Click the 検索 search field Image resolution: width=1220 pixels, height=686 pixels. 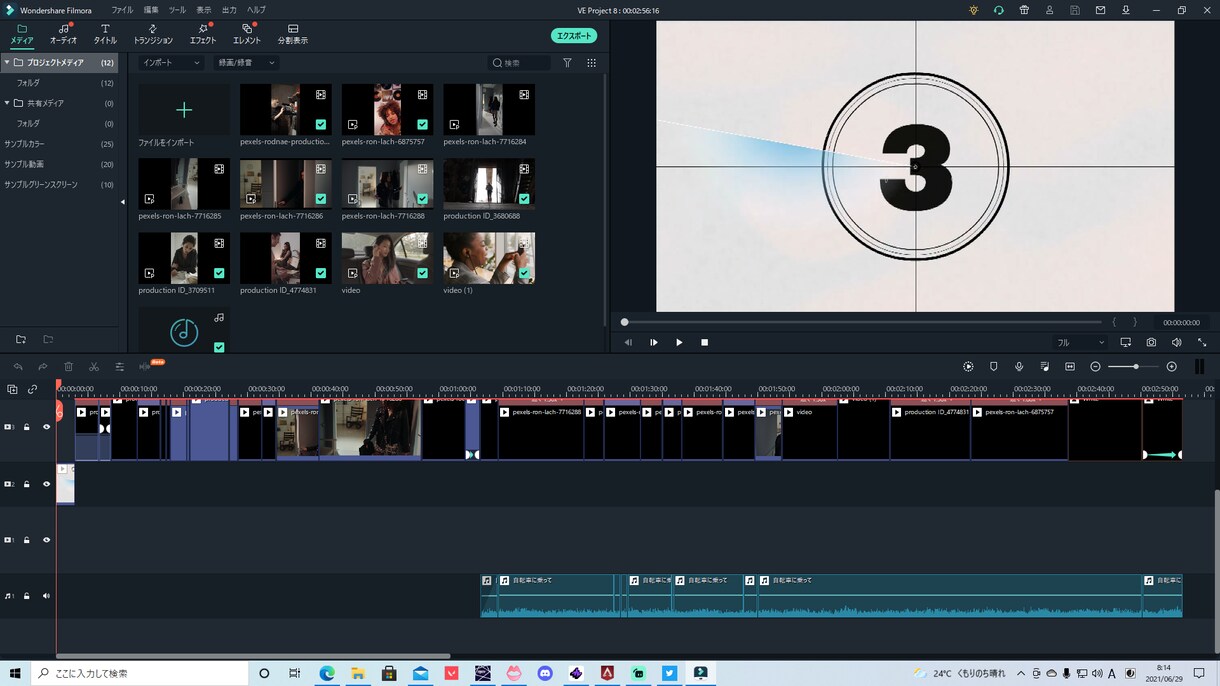pos(519,63)
